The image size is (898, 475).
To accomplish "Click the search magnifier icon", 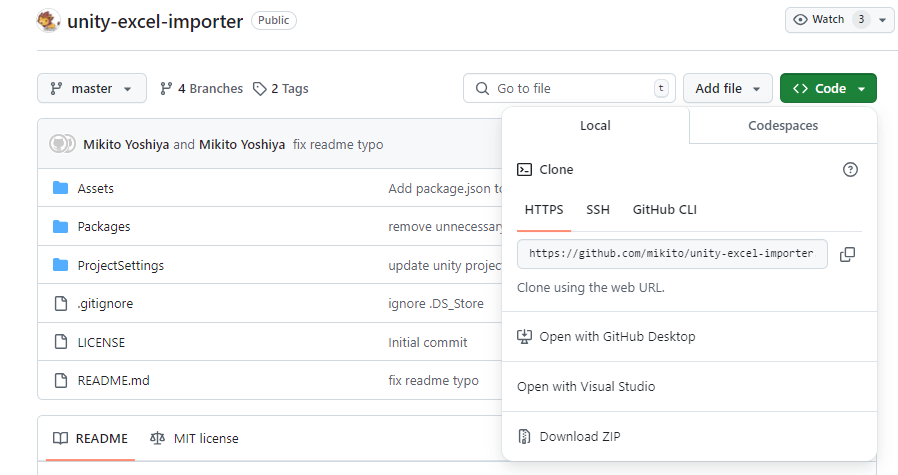I will (x=482, y=88).
